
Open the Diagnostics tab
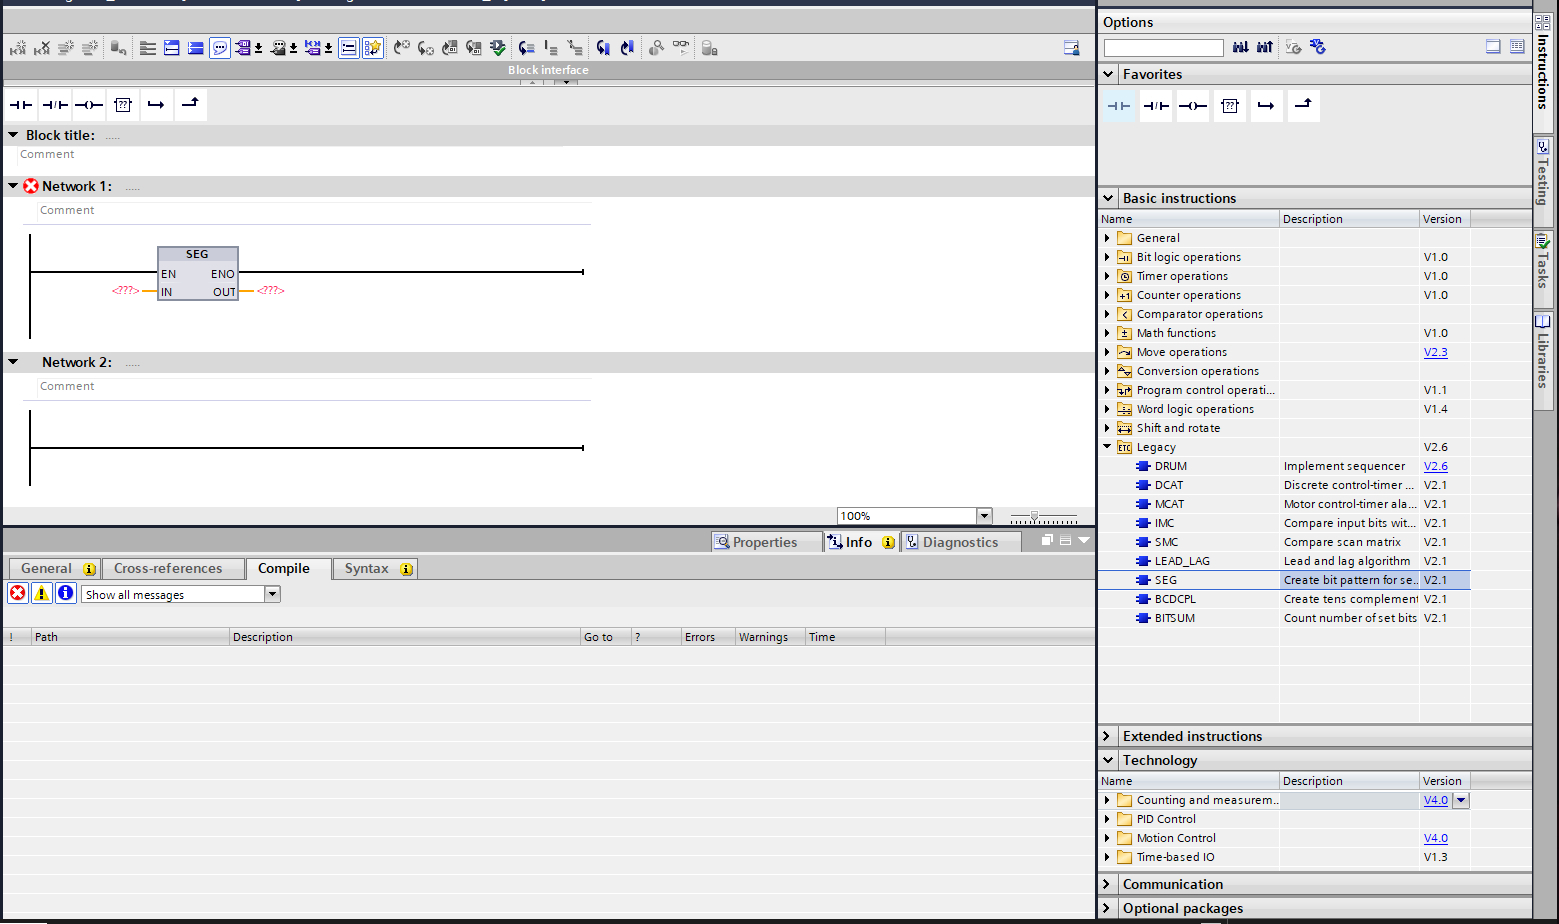pos(959,542)
